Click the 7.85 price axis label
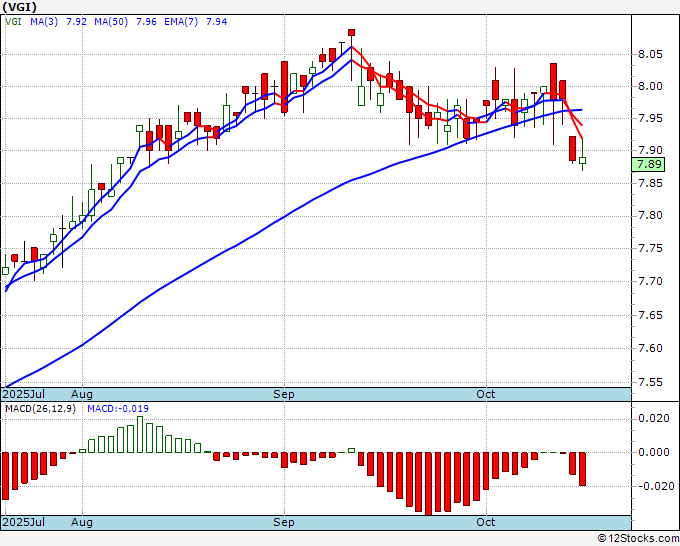The width and height of the screenshot is (680, 546). click(x=651, y=183)
